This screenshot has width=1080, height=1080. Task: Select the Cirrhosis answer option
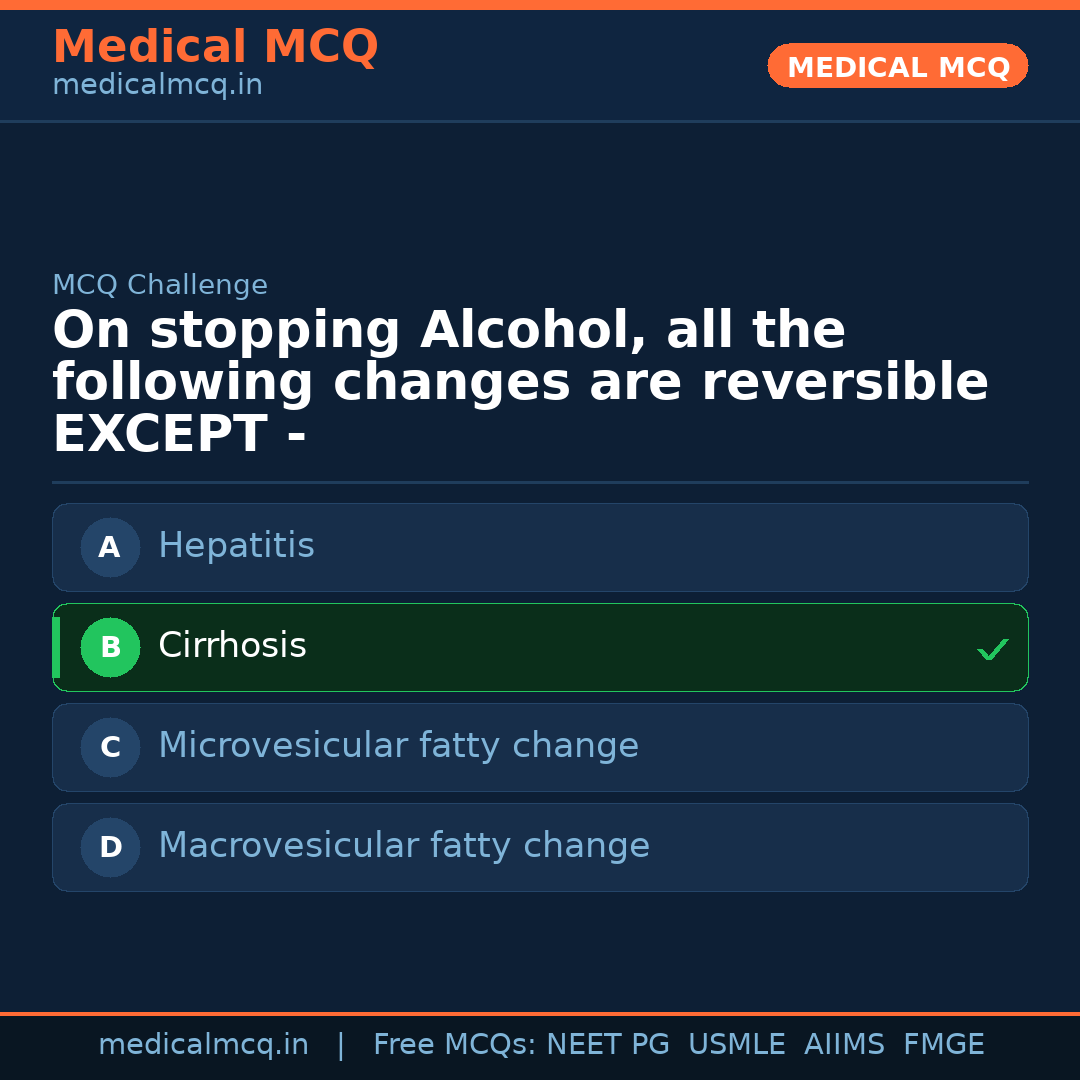(540, 647)
